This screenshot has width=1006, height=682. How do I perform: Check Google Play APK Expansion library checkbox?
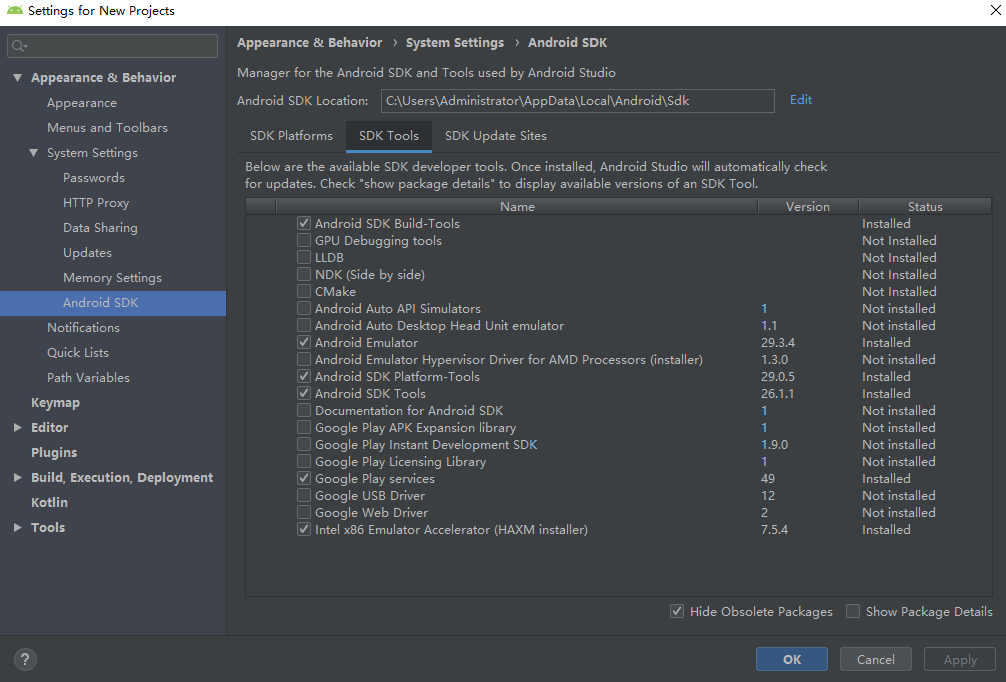tap(304, 427)
